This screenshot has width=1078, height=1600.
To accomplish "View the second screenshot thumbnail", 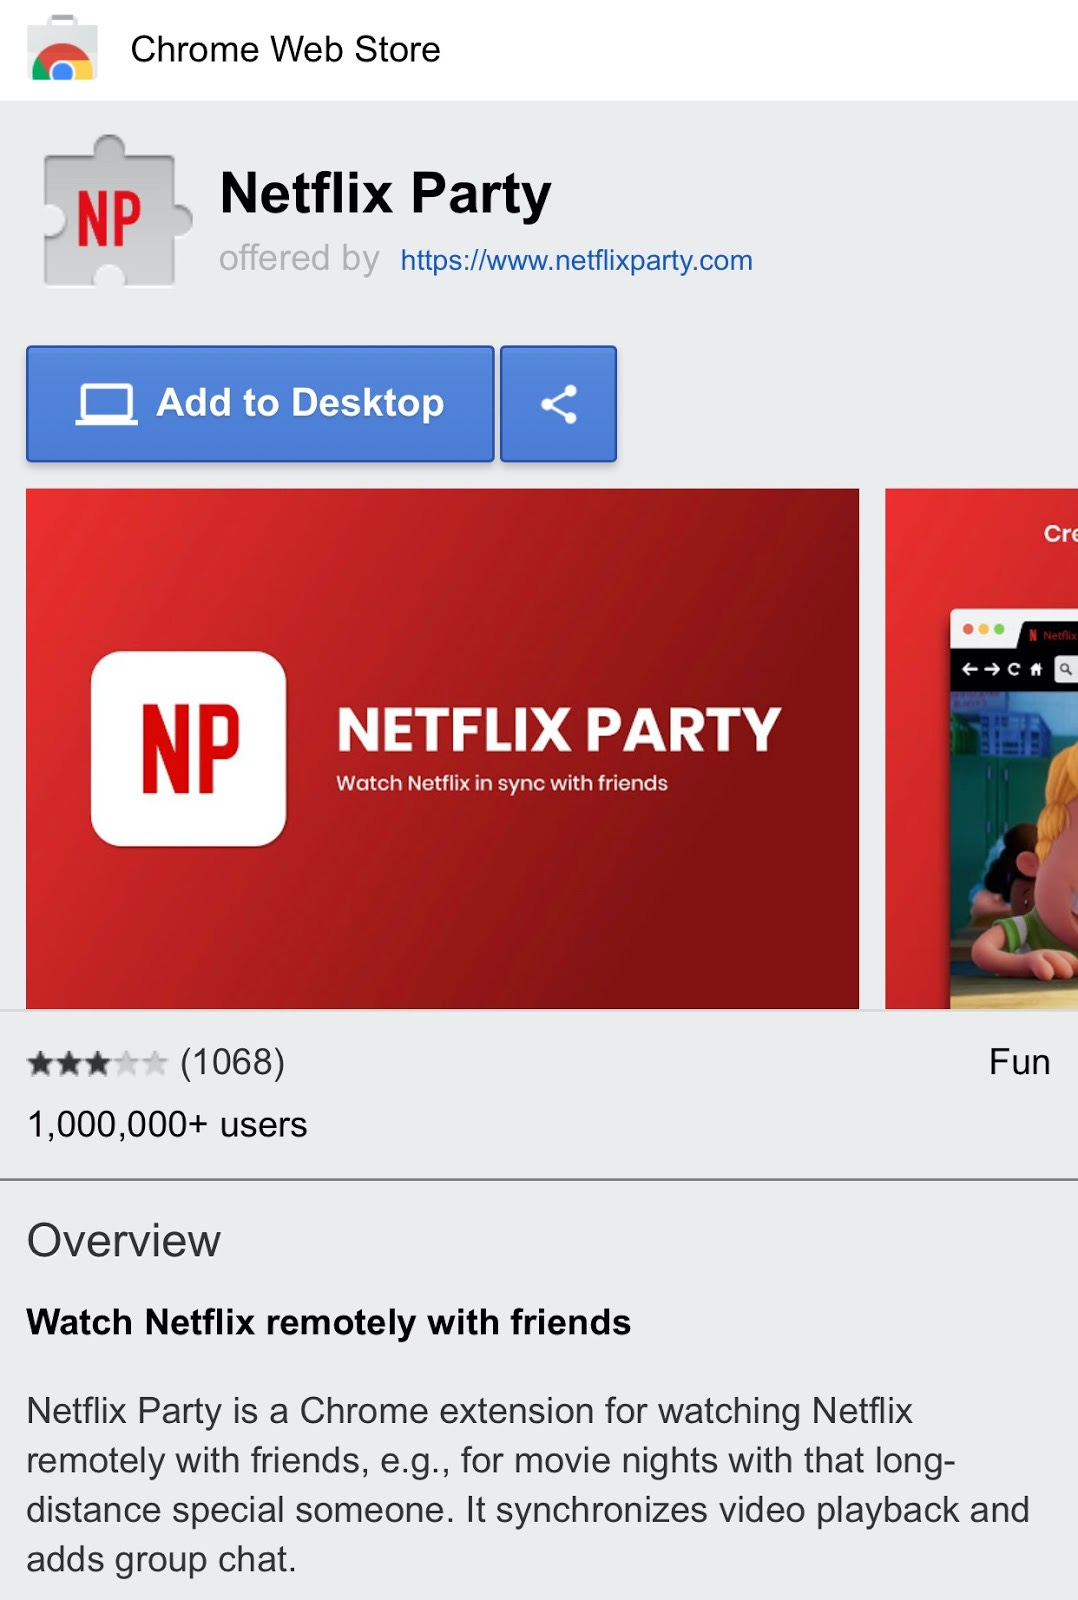I will point(982,748).
